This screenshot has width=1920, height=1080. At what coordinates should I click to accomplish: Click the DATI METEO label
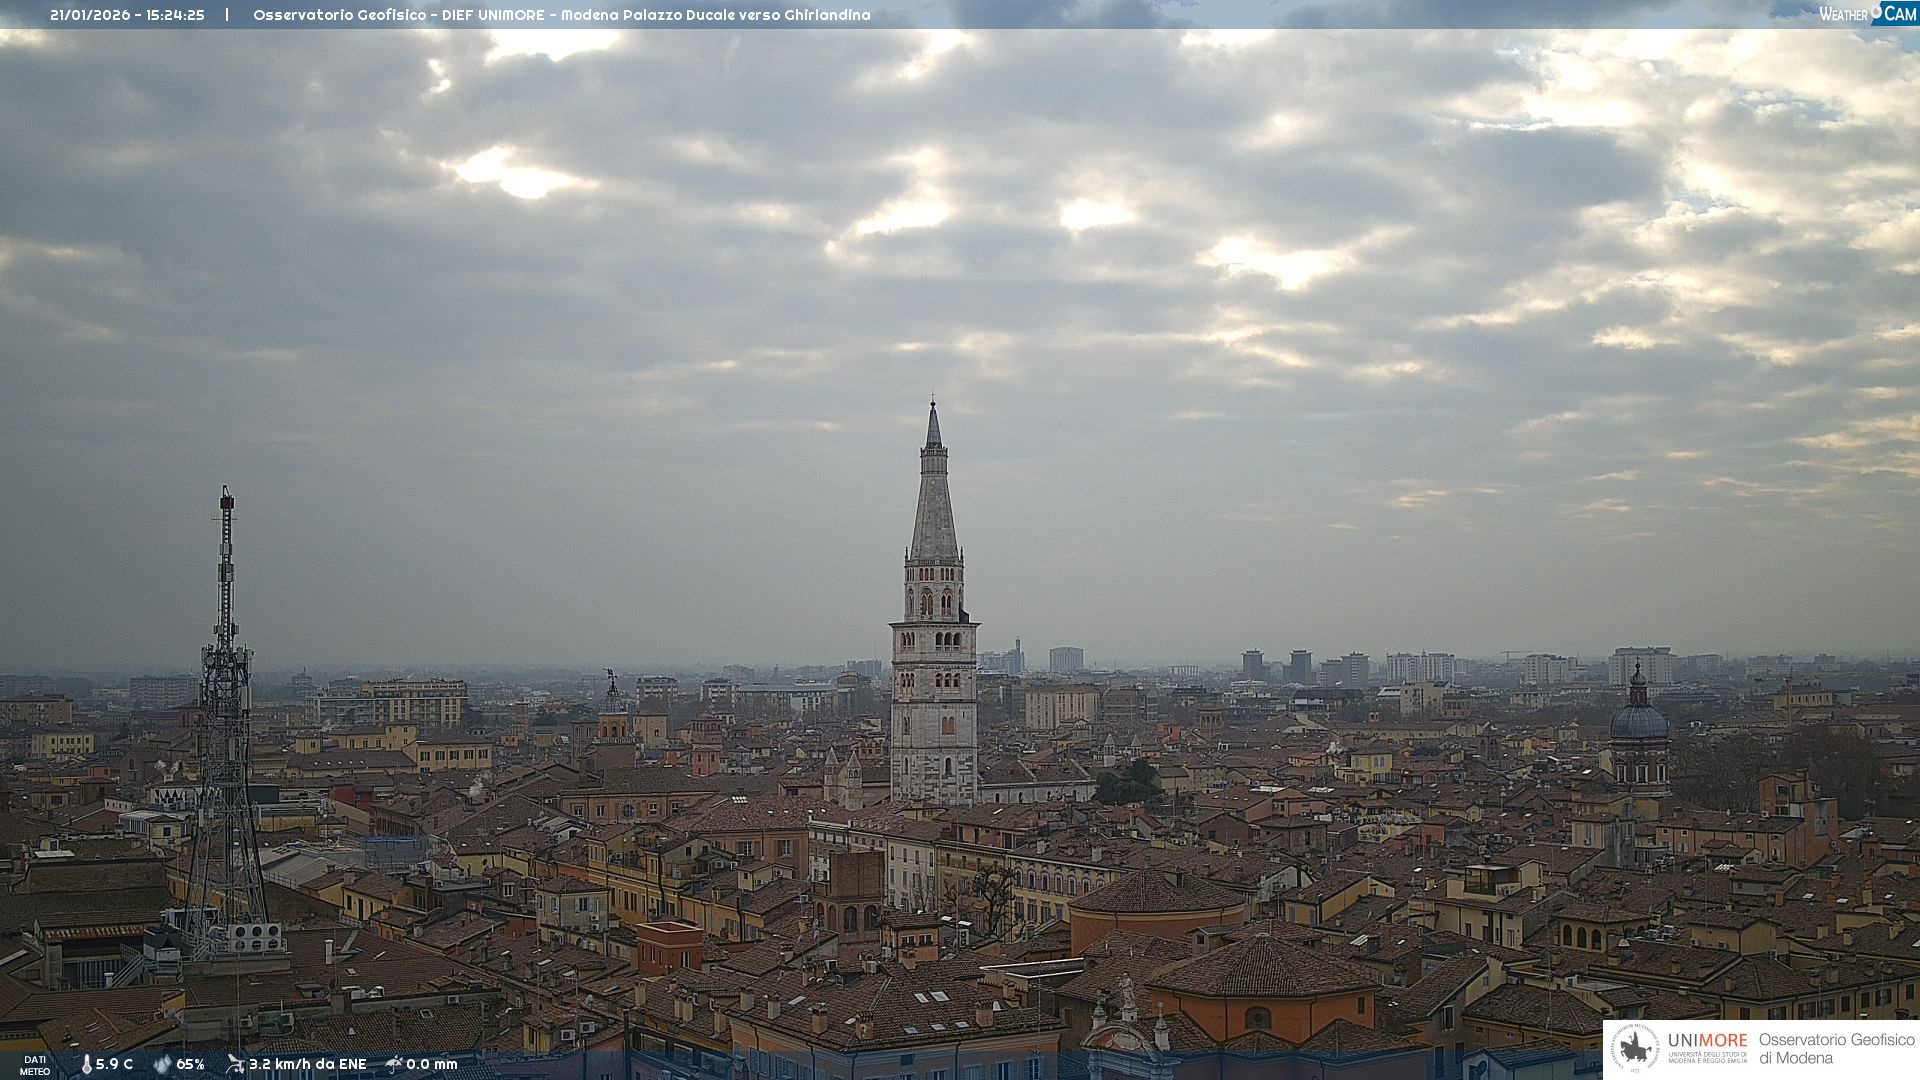(35, 1065)
